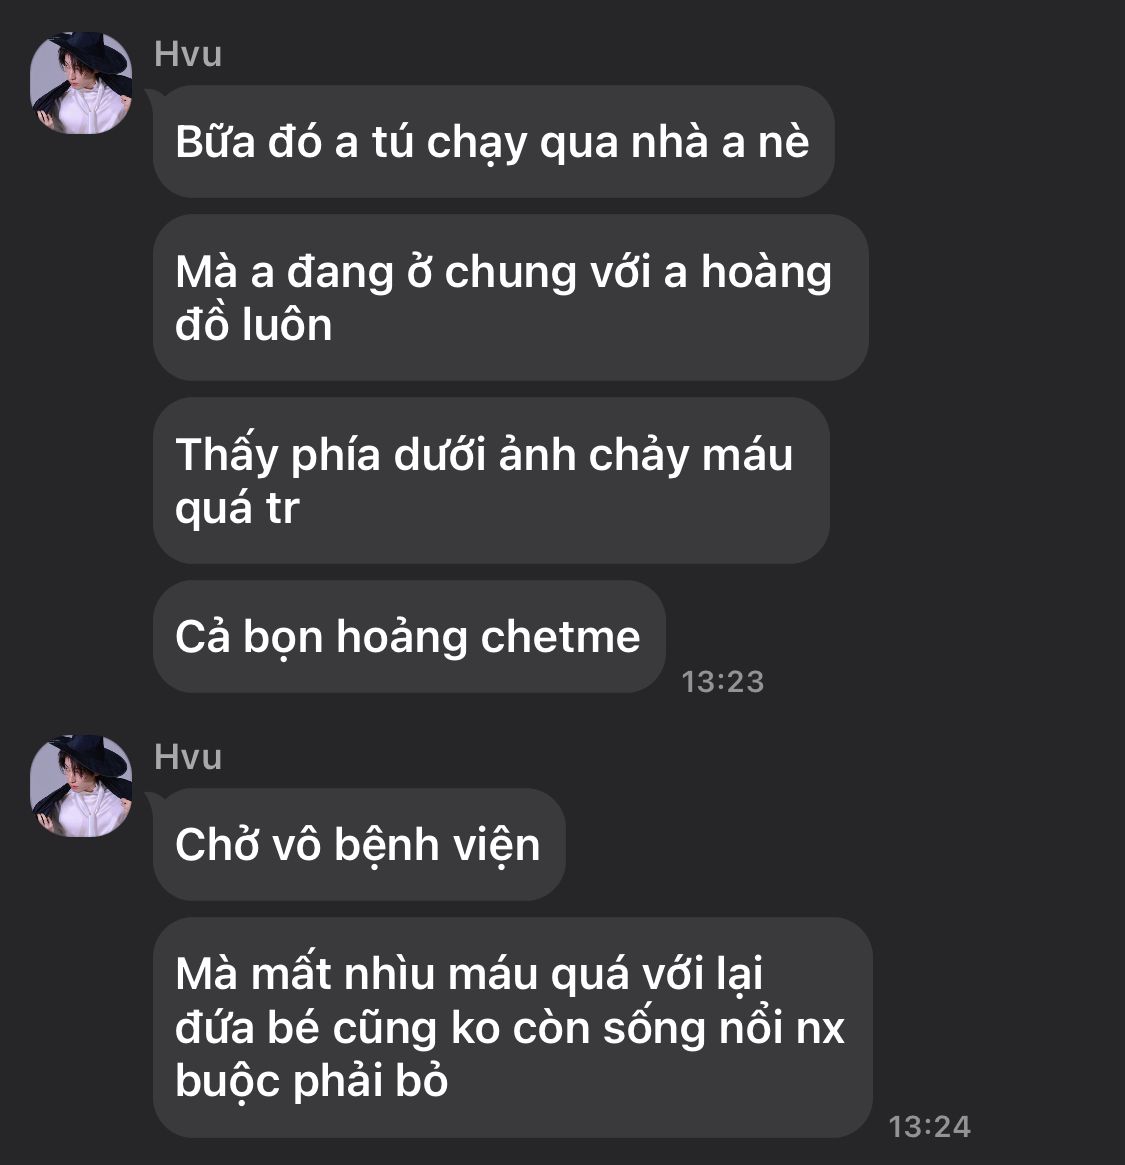Image resolution: width=1125 pixels, height=1165 pixels.
Task: Click the words "a hoàng" in second message
Action: 748,272
